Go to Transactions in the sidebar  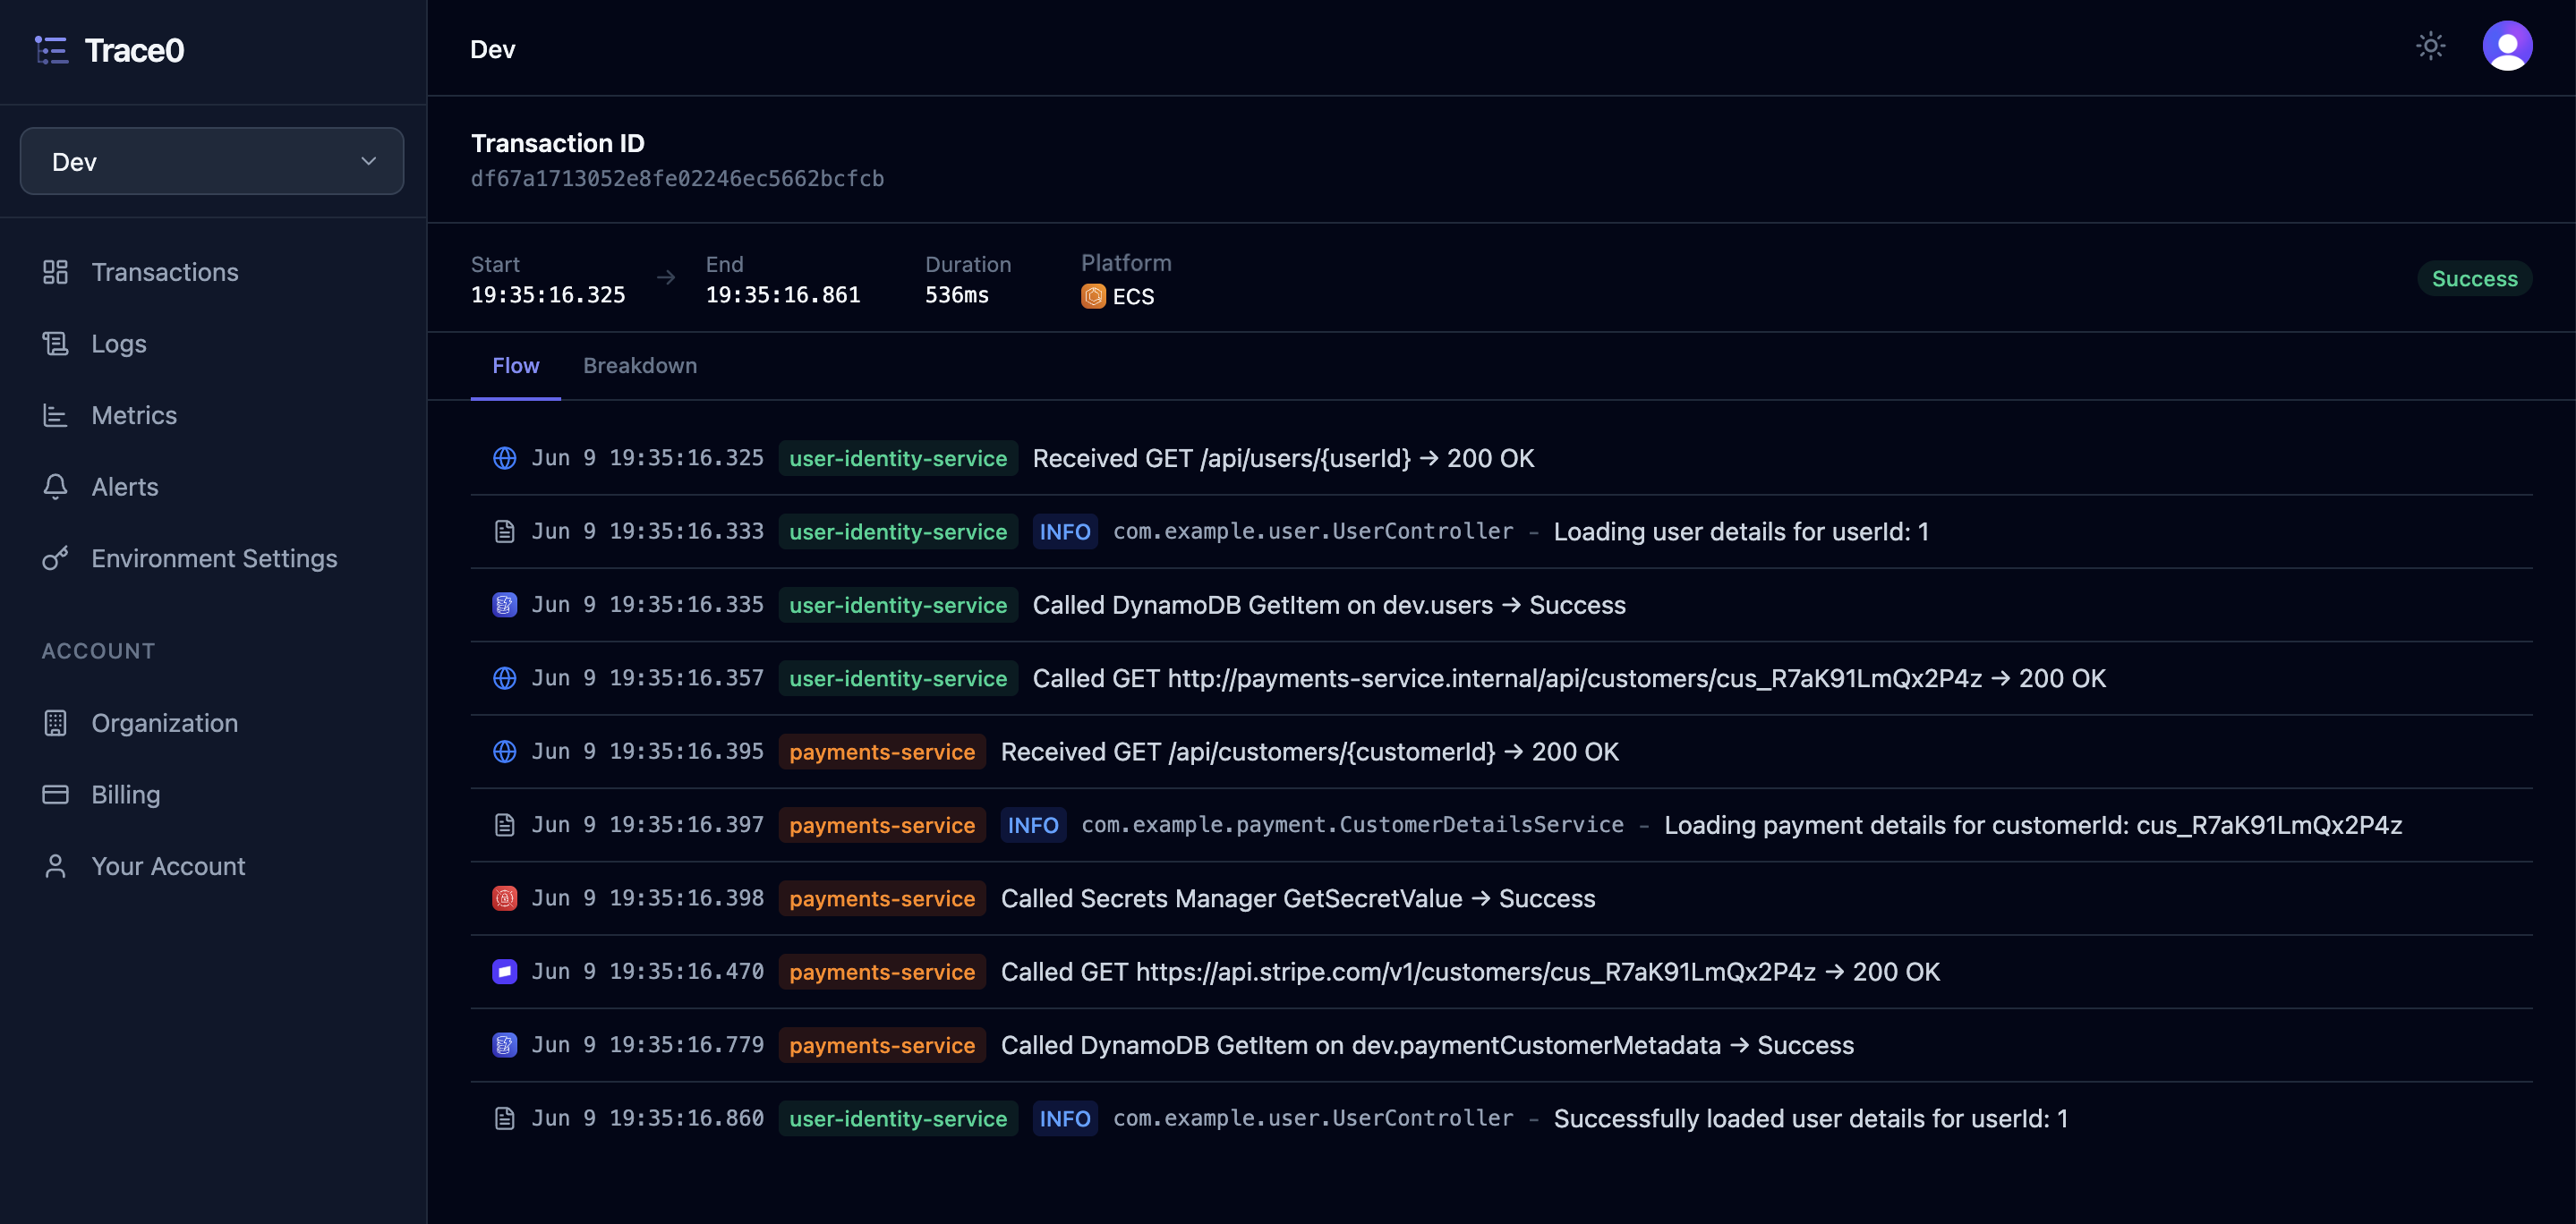[165, 272]
